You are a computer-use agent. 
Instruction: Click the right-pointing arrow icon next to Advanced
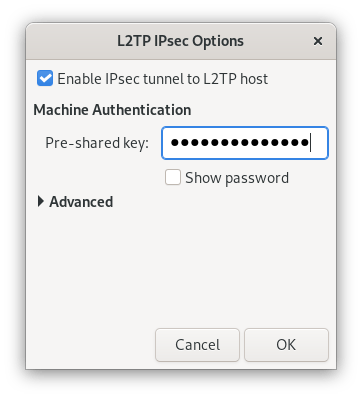tap(41, 201)
